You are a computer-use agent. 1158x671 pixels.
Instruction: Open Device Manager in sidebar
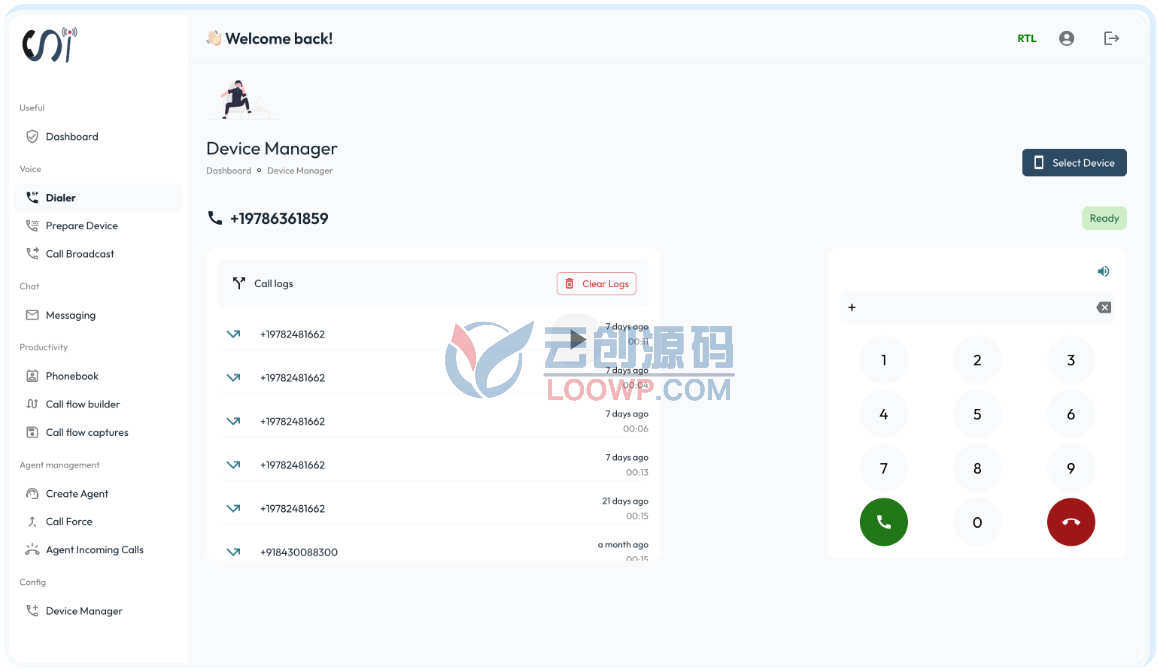[97, 611]
